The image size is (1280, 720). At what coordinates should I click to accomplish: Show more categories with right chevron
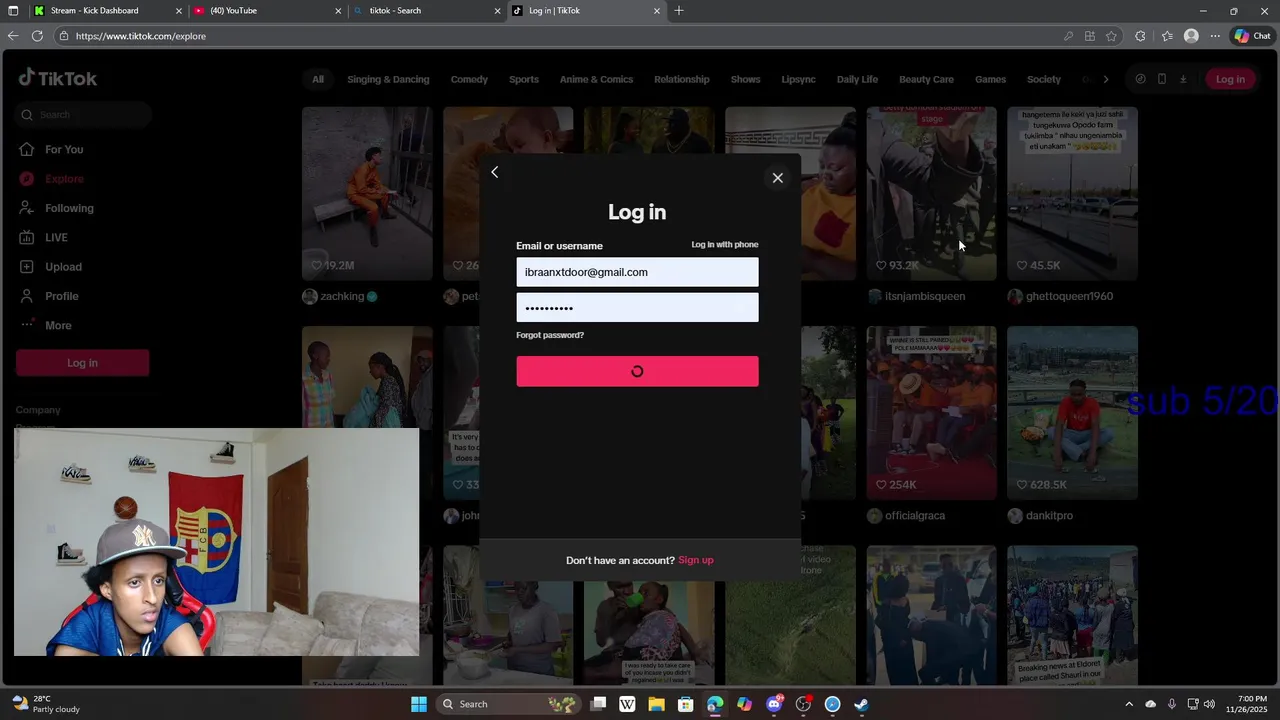pos(1105,79)
